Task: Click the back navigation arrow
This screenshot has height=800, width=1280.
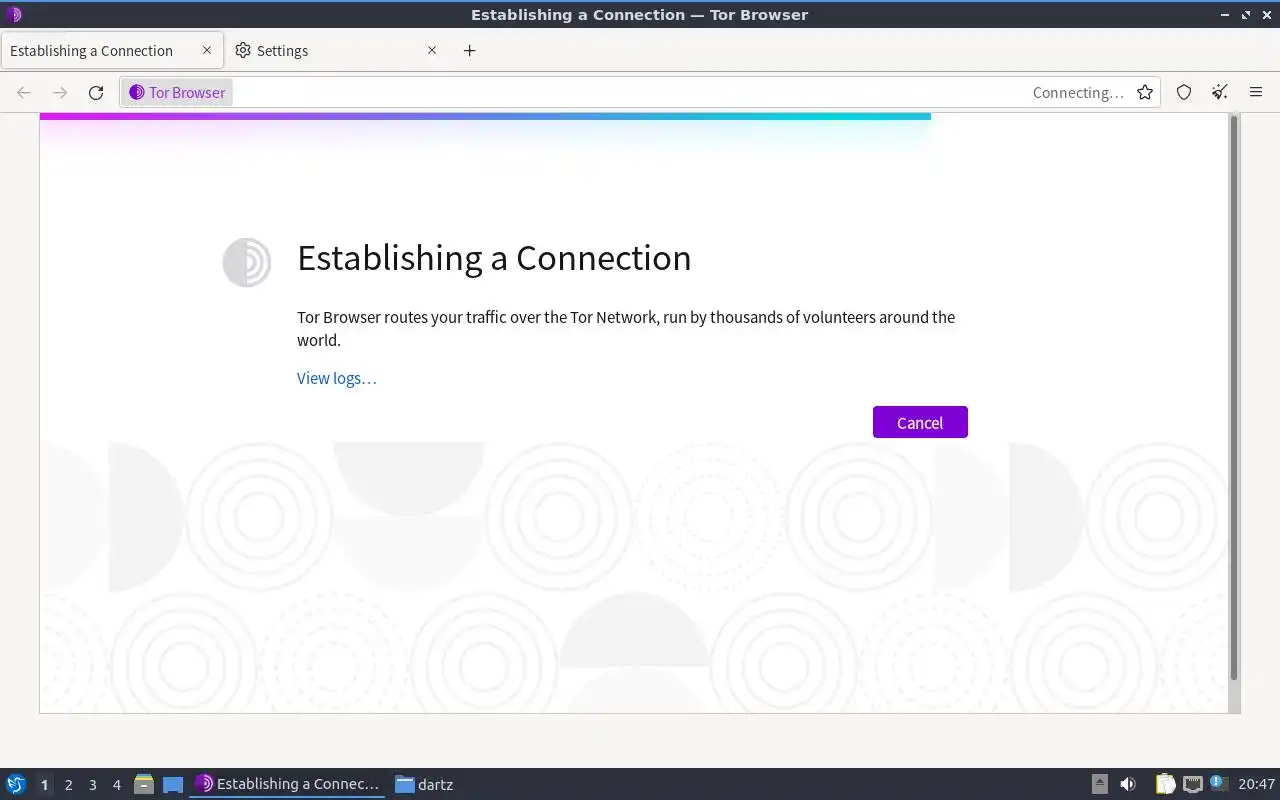Action: point(24,92)
